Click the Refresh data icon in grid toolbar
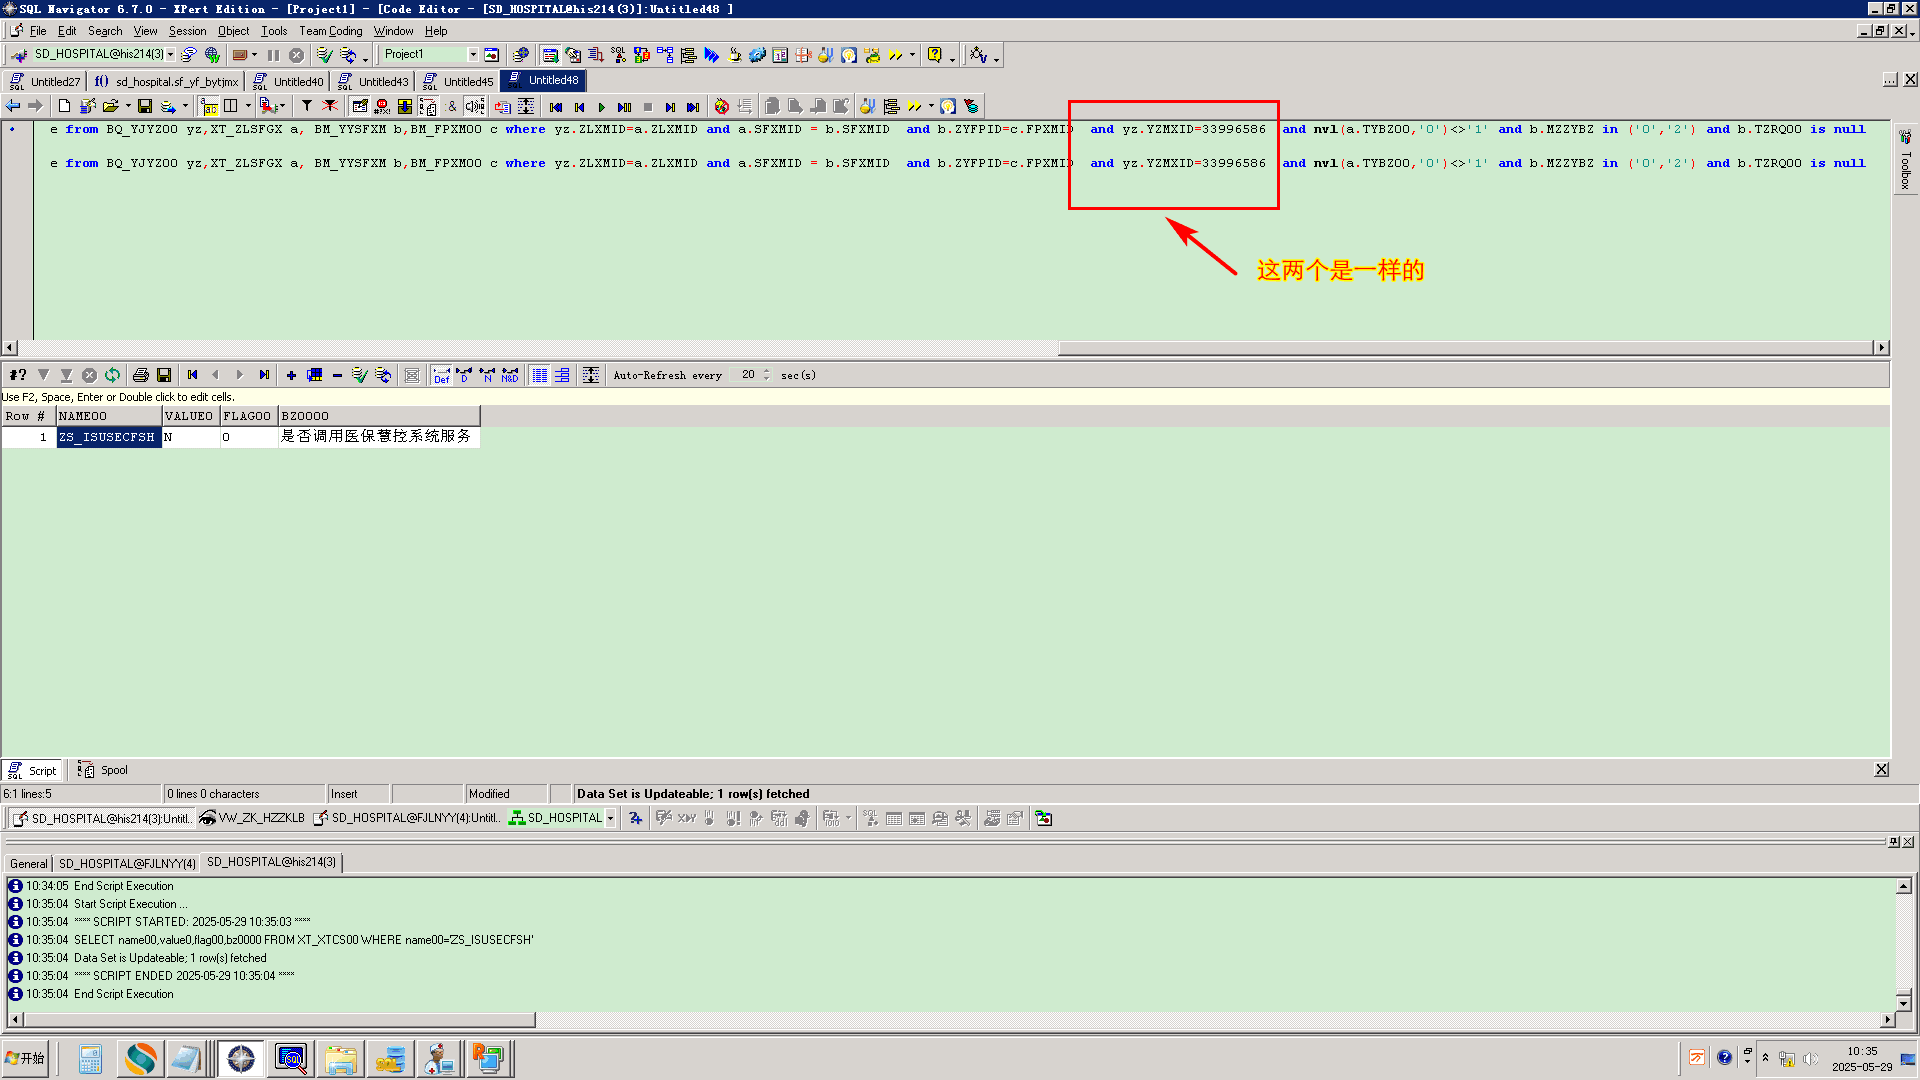This screenshot has height=1080, width=1920. click(113, 376)
